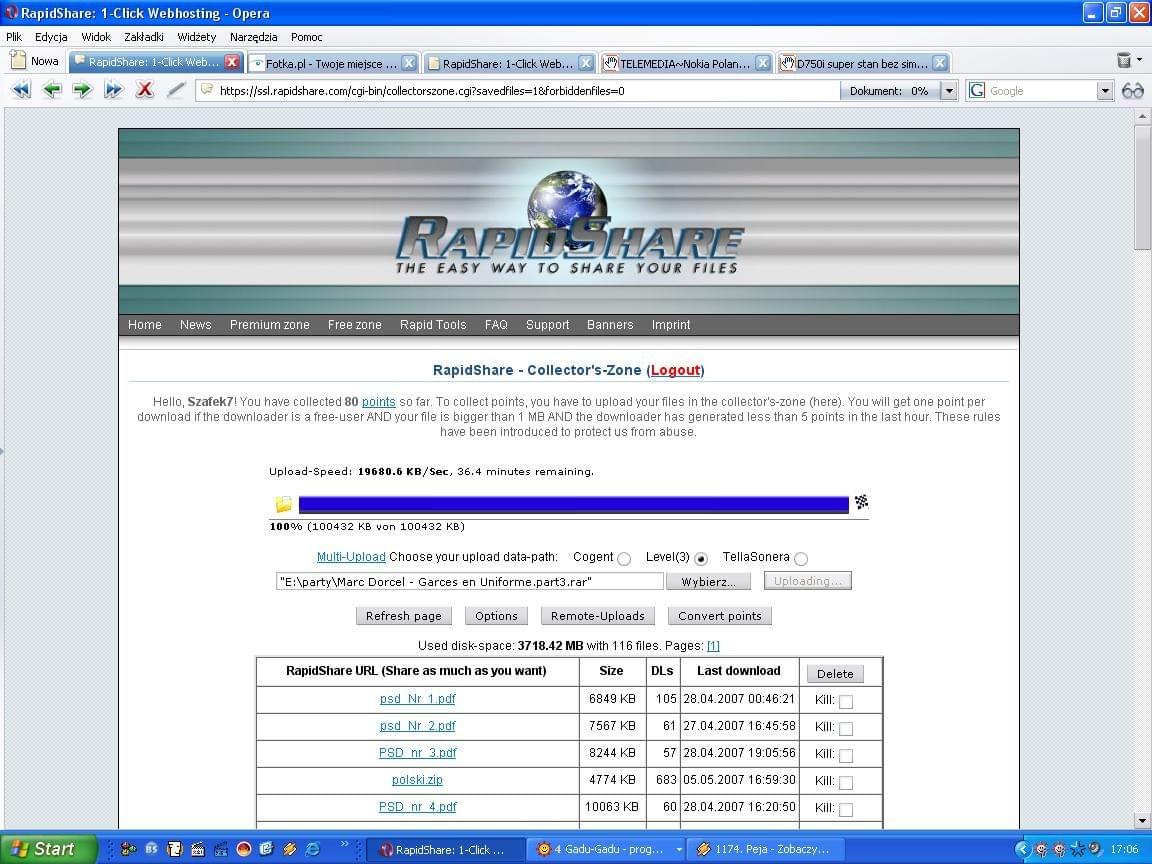
Task: Click the wand pencil icon in toolbar
Action: (176, 90)
